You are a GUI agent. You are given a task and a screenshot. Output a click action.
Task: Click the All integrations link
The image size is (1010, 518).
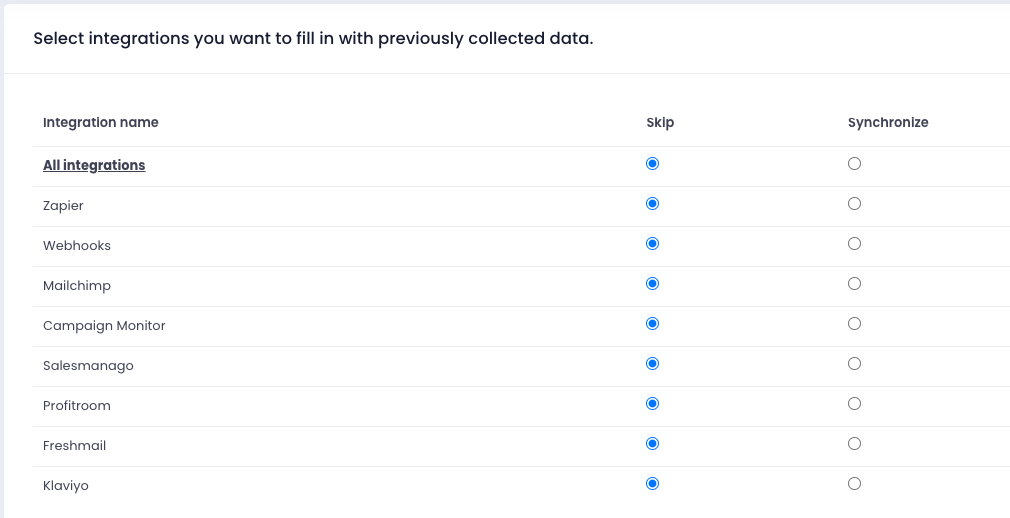point(94,166)
